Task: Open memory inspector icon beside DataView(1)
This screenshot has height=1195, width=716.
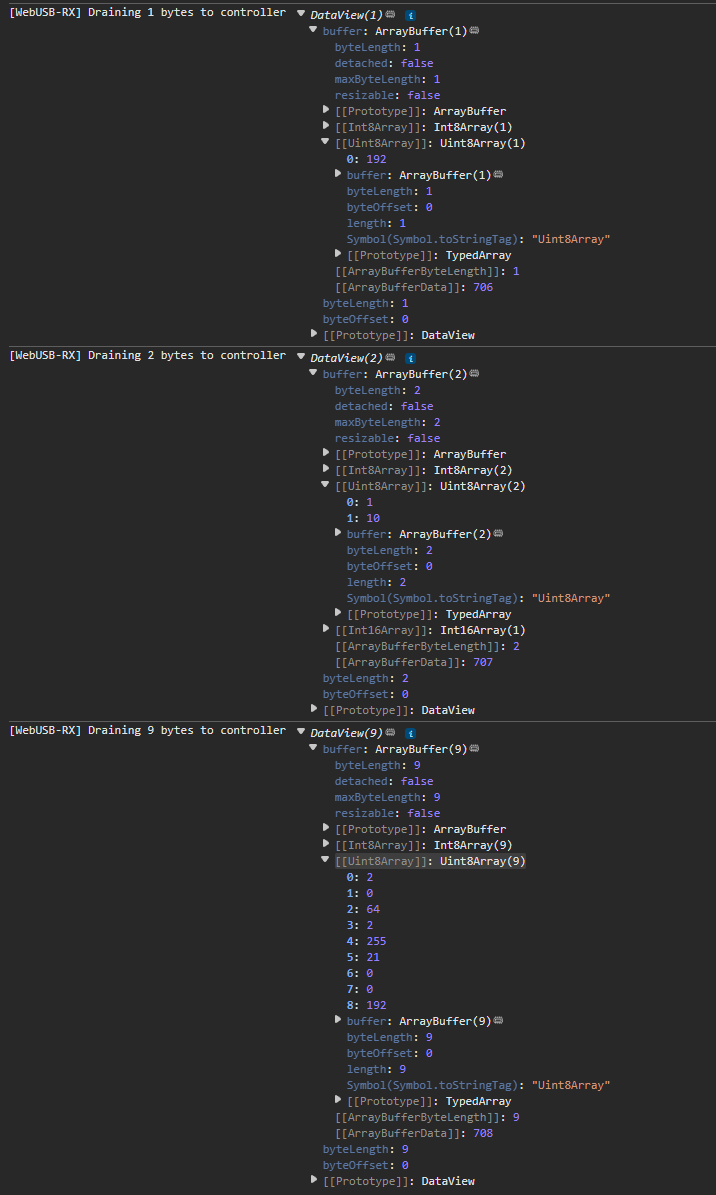Action: click(390, 16)
